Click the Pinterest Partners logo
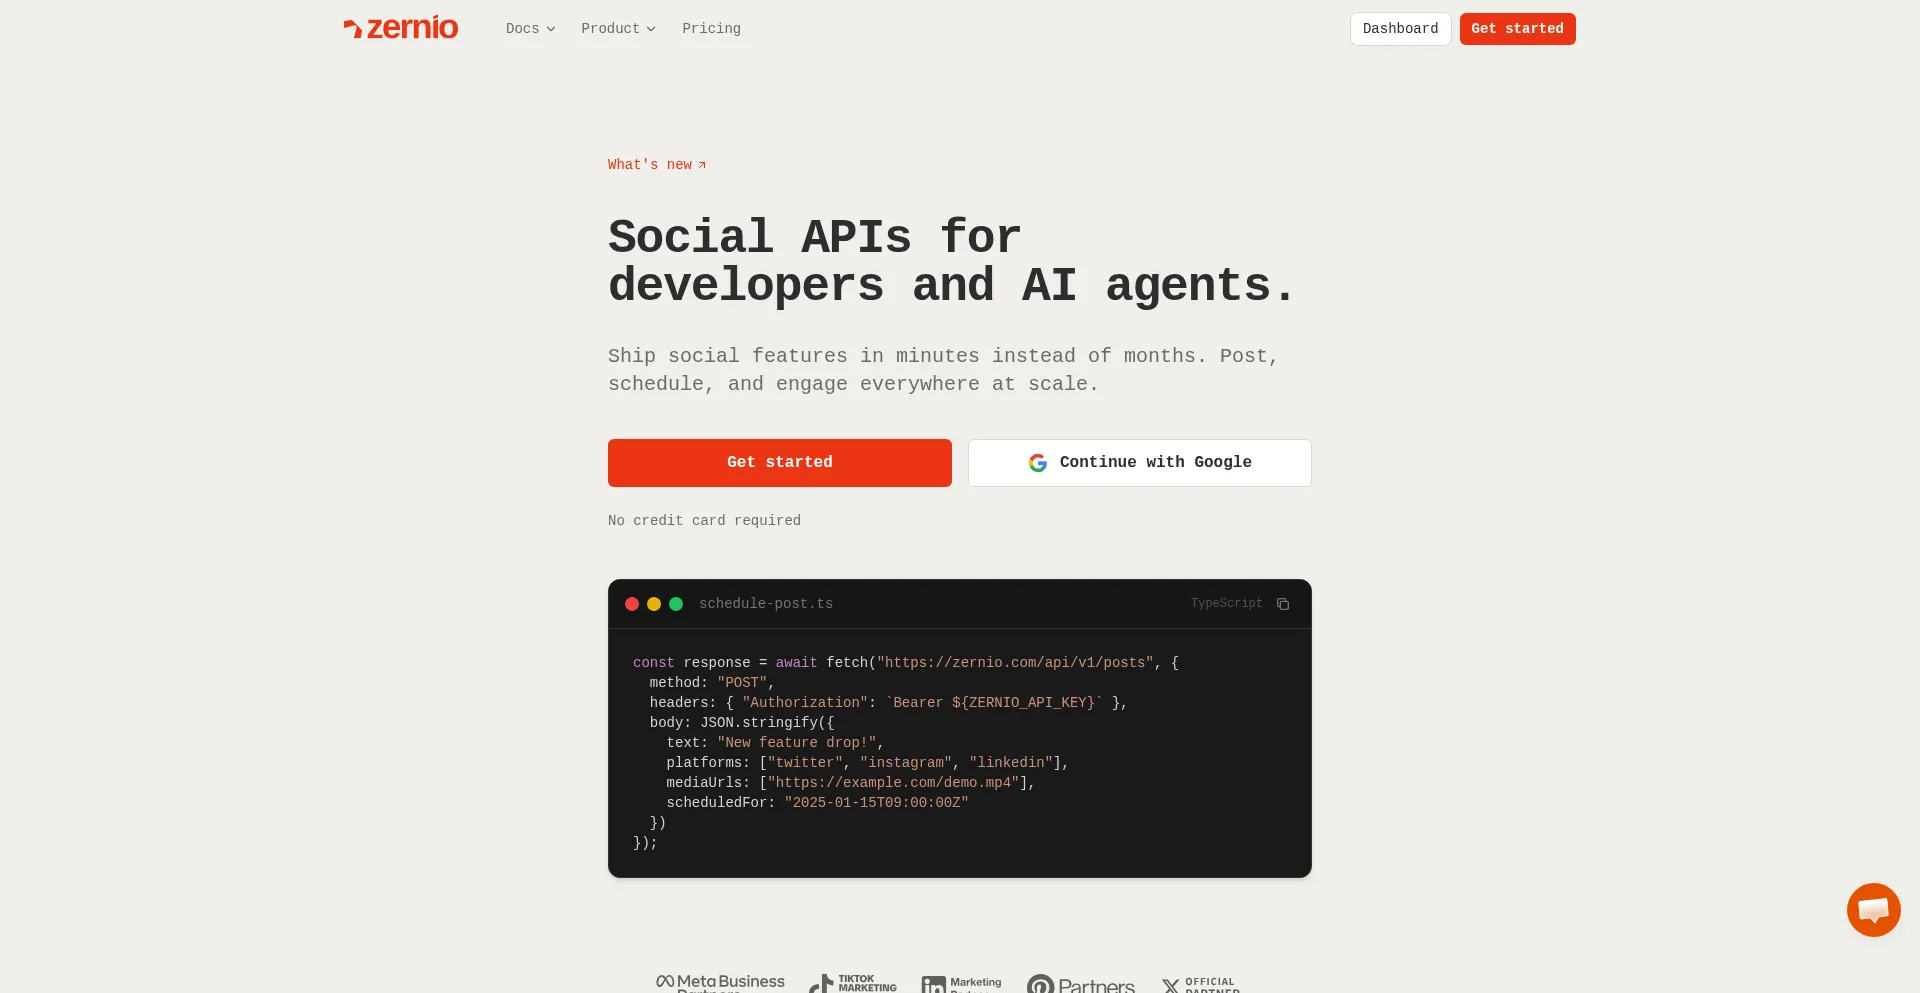Viewport: 1920px width, 993px height. coord(1080,984)
